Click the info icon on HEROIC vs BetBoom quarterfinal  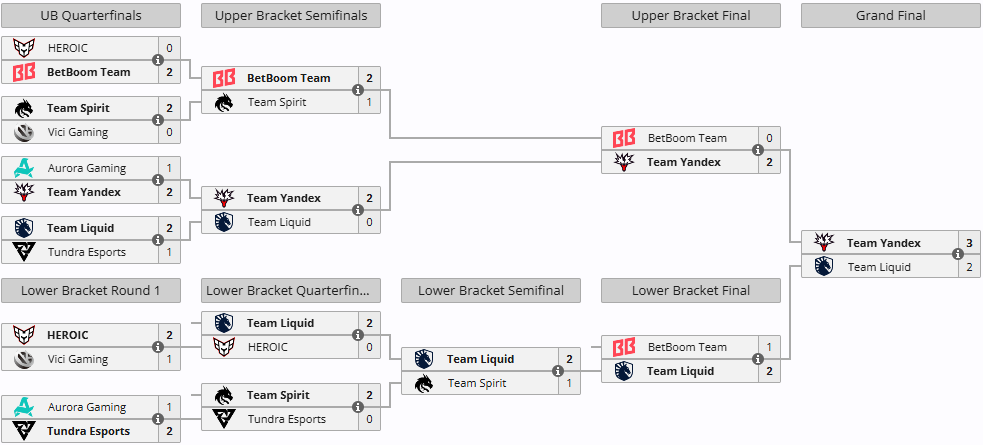tap(158, 60)
